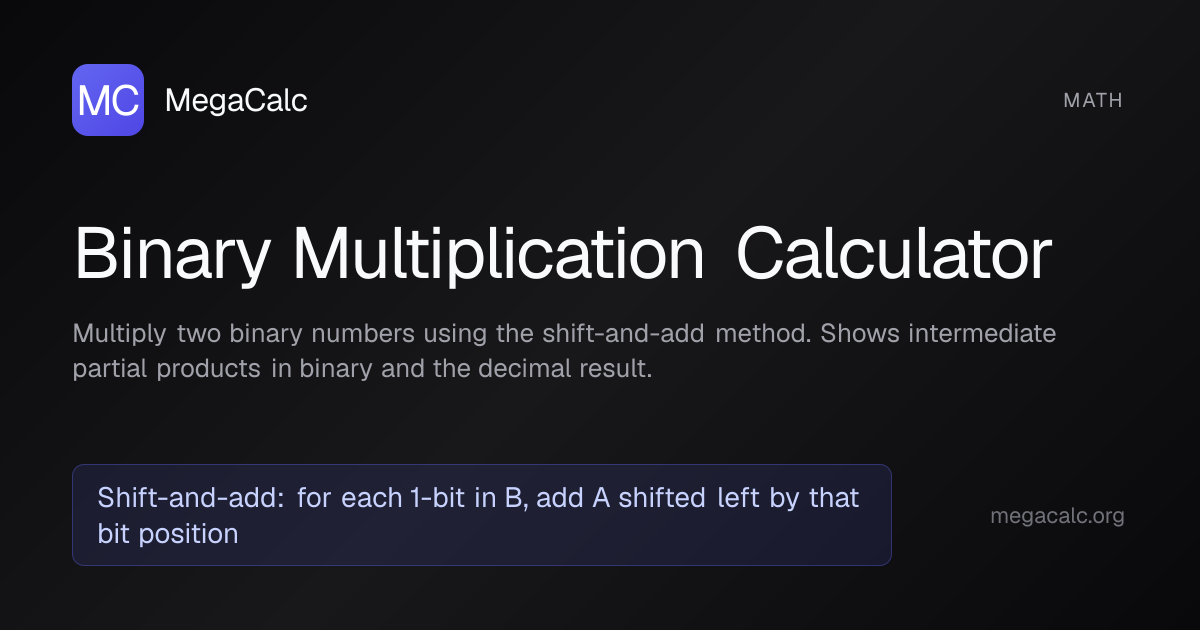Select the MATH category label
The height and width of the screenshot is (630, 1200).
pos(1093,100)
